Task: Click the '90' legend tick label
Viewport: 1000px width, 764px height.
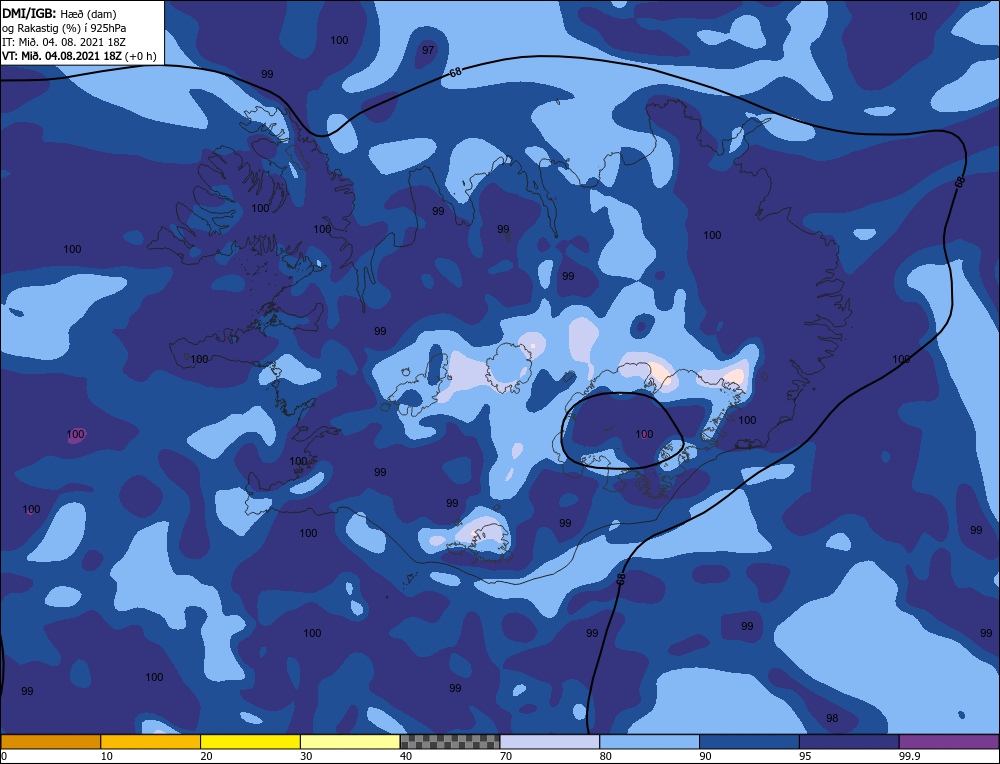Action: coord(705,756)
